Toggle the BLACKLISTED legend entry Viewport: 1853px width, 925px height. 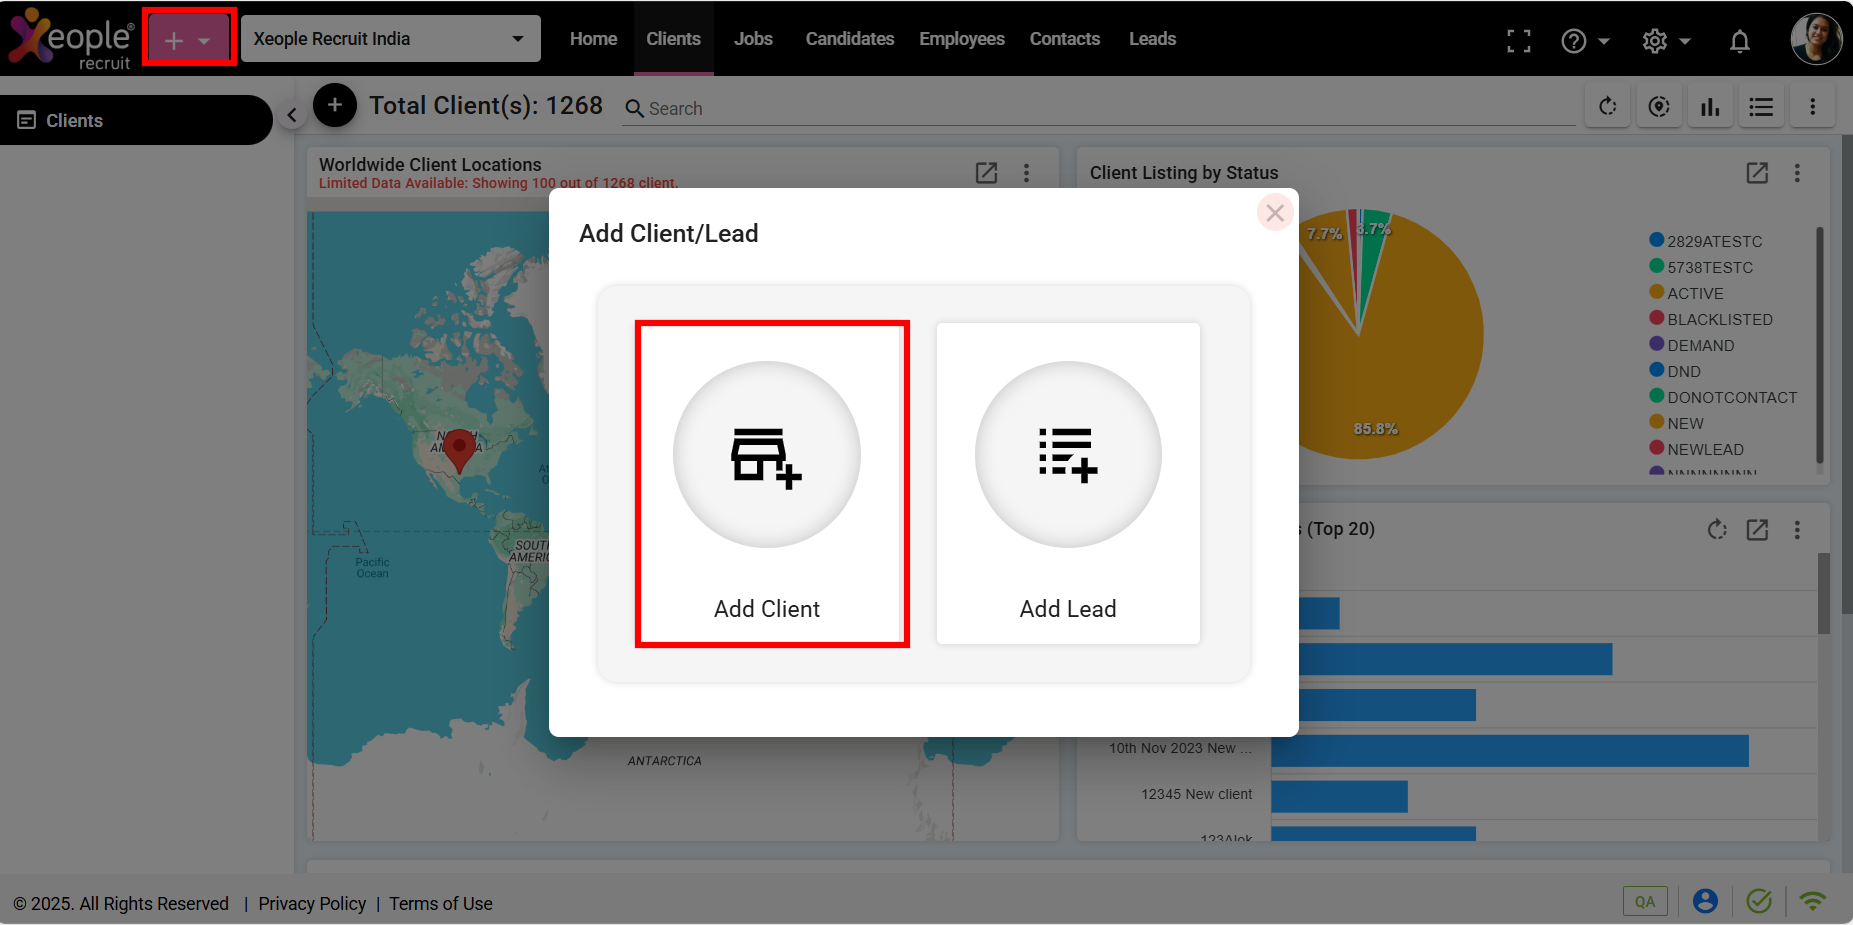pos(1711,319)
